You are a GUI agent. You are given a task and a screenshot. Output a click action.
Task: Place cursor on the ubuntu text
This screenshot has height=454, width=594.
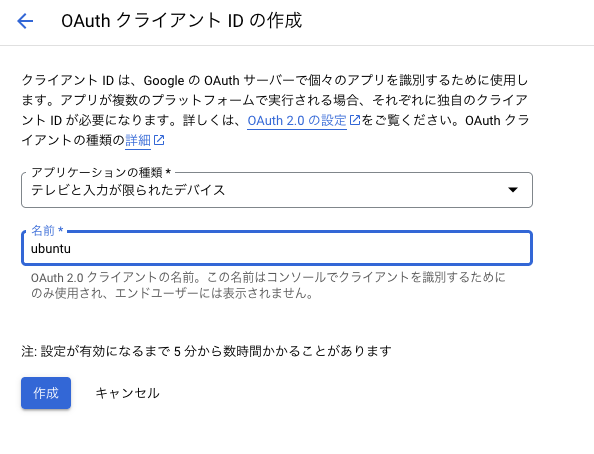click(51, 249)
